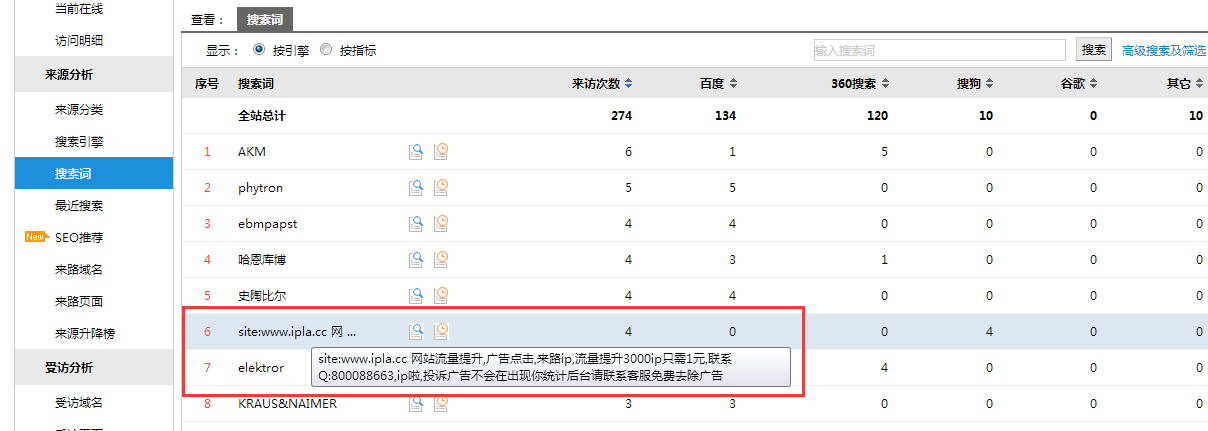
Task: Click the magnifier detail icon for phytron
Action: point(416,188)
